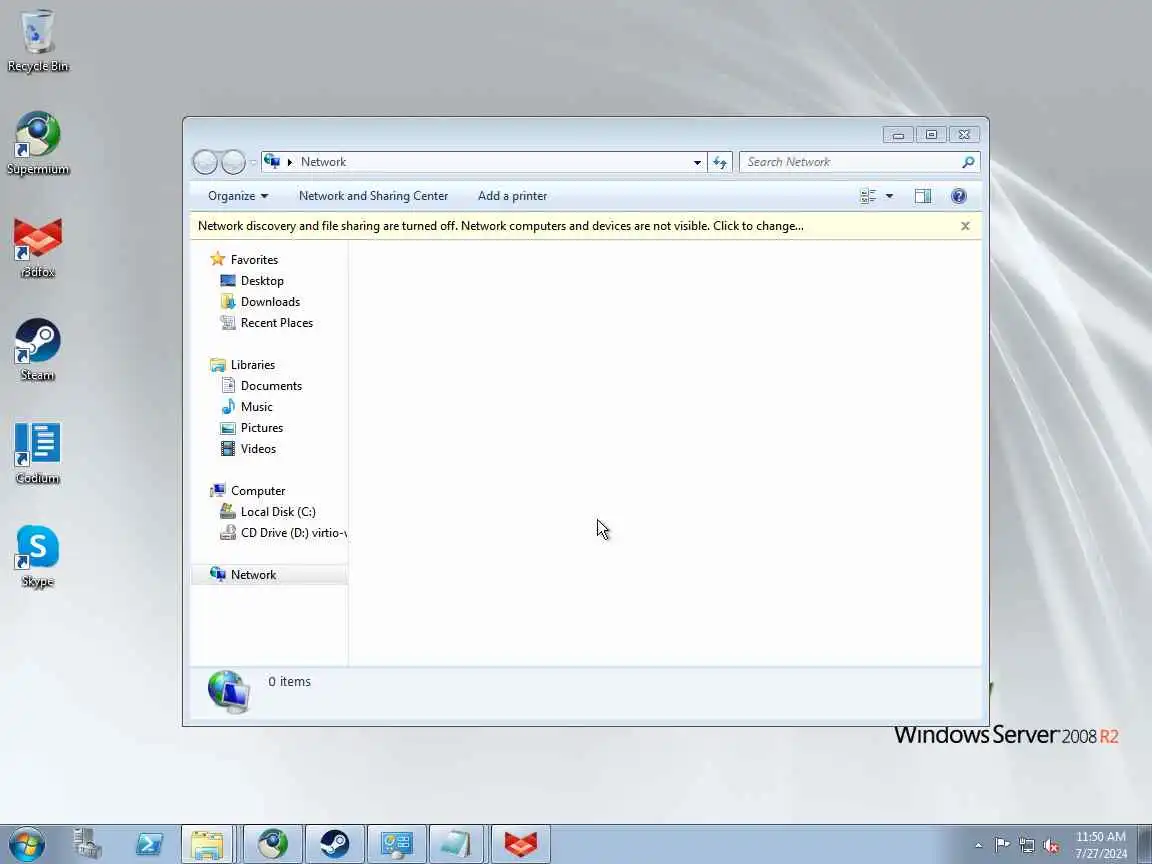Image resolution: width=1152 pixels, height=864 pixels.
Task: Toggle the preview pane
Action: (923, 196)
